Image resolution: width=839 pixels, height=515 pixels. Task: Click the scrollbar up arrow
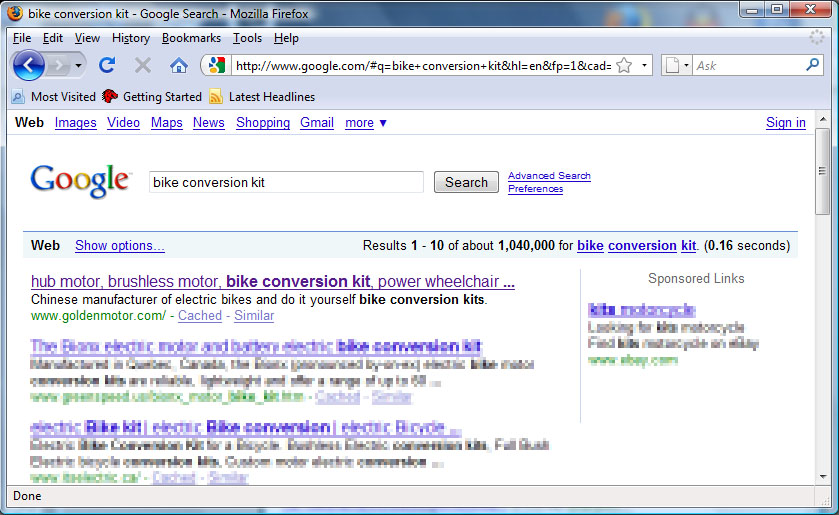(822, 119)
